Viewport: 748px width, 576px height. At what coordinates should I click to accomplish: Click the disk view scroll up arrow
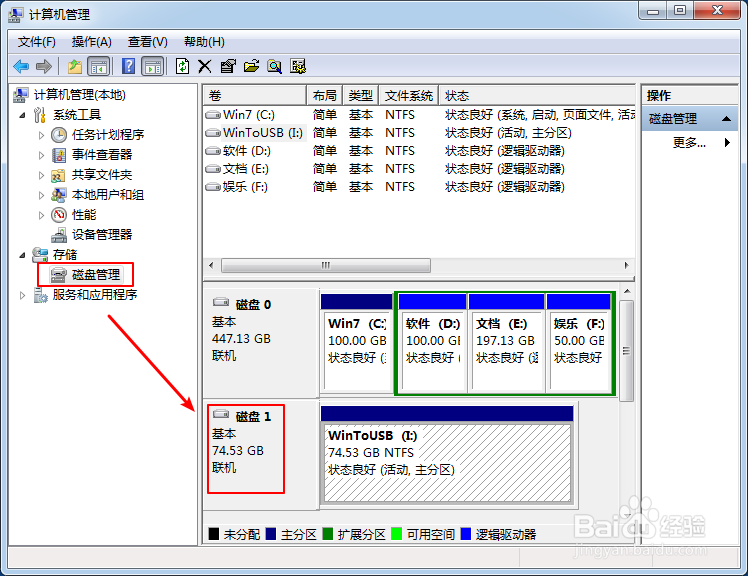coord(627,292)
